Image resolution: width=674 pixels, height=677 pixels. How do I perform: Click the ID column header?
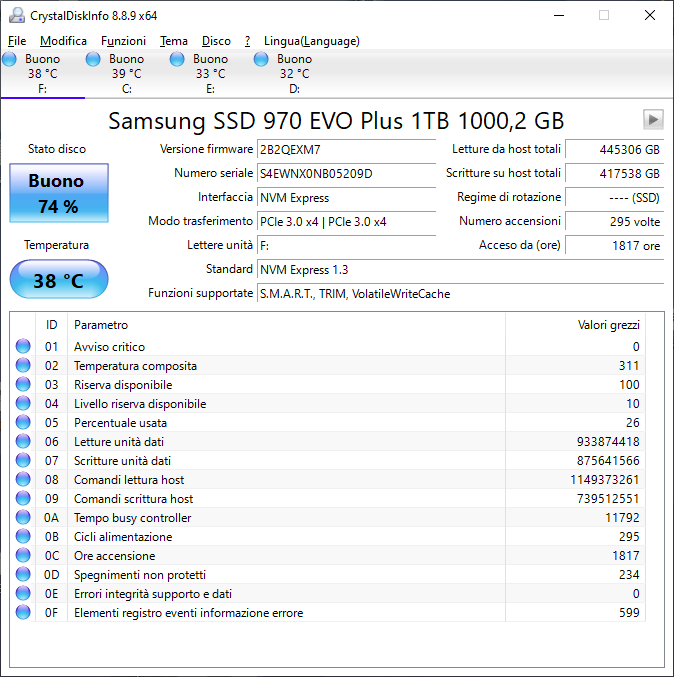pyautogui.click(x=51, y=325)
